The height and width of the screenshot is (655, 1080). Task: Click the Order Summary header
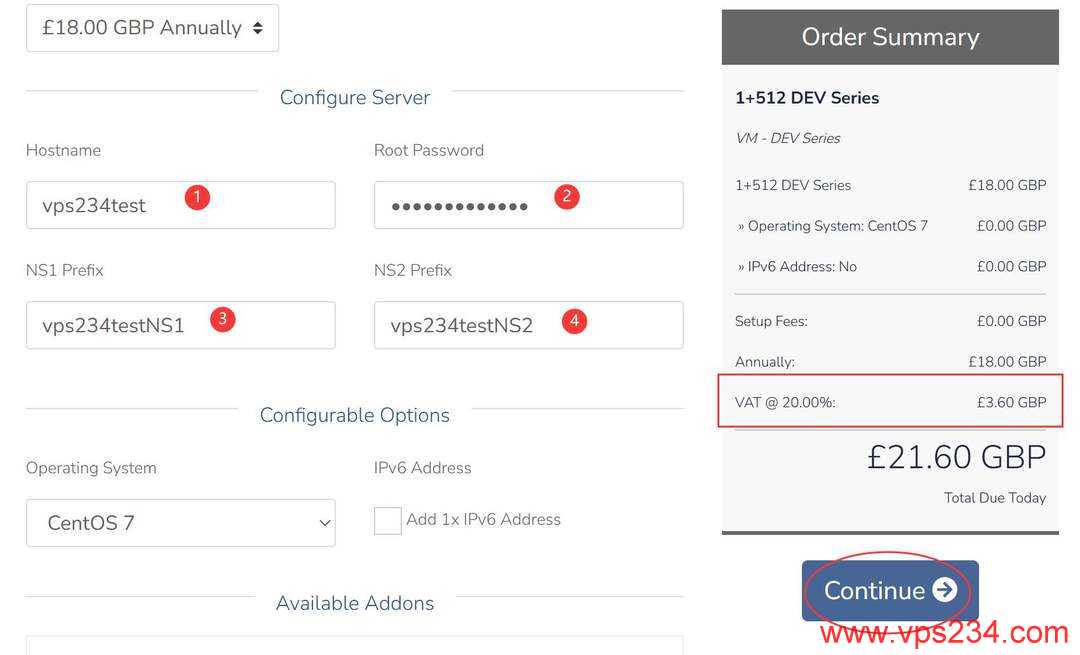coord(890,37)
